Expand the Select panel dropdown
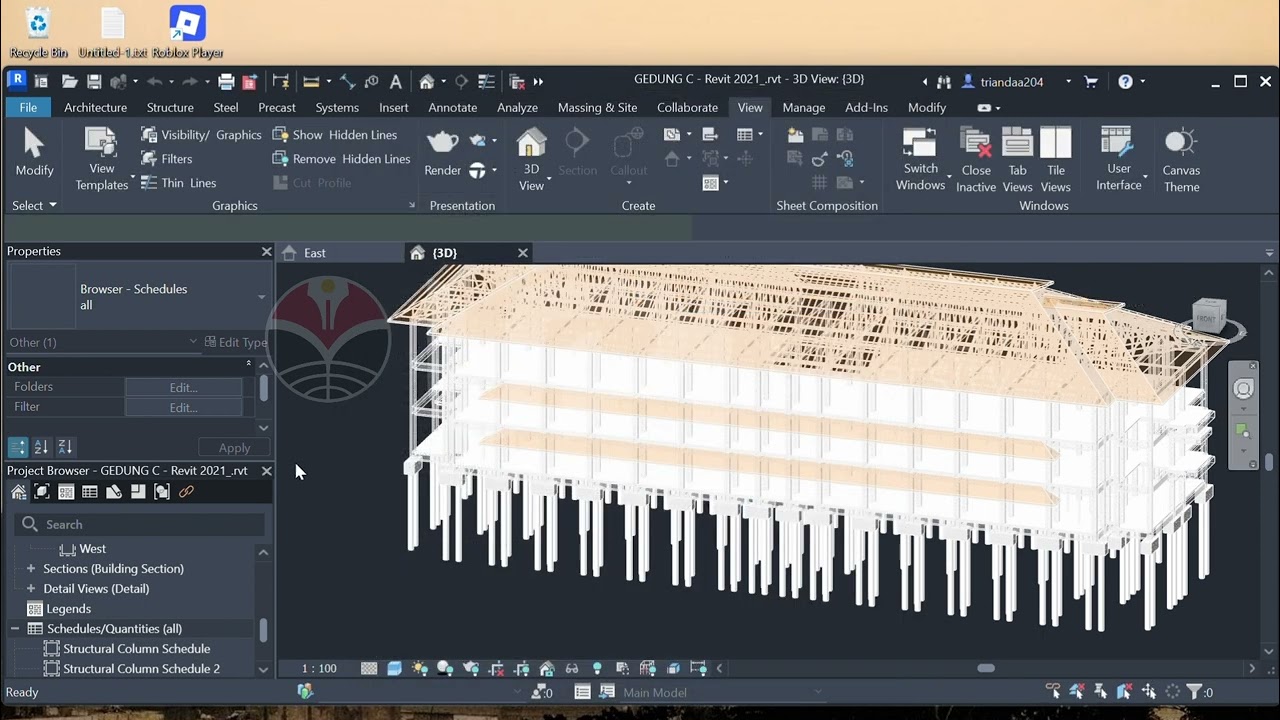Screen dimensions: 1280x720 point(34,206)
